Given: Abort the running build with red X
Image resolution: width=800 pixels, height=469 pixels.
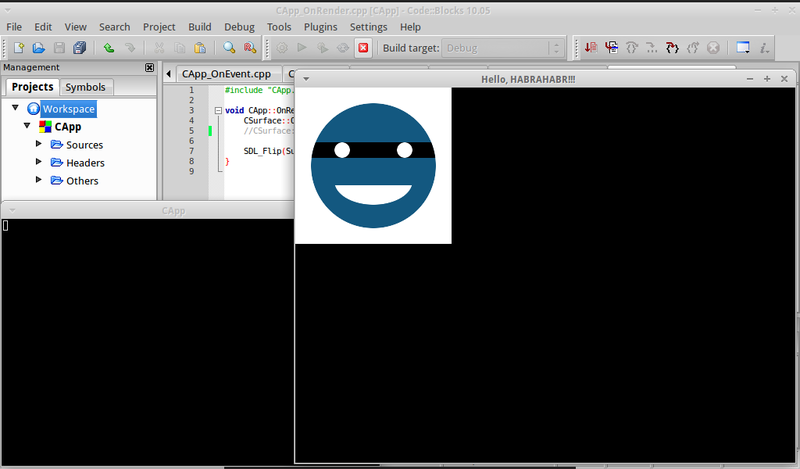Looking at the screenshot, I should [x=363, y=48].
